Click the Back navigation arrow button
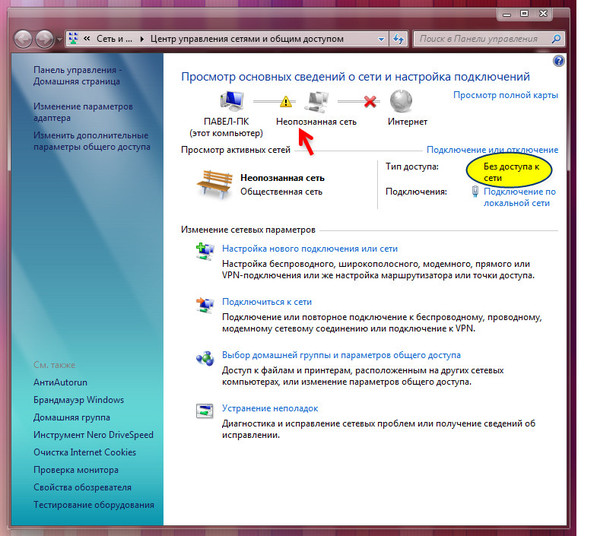Image resolution: width=600 pixels, height=536 pixels. point(23,39)
